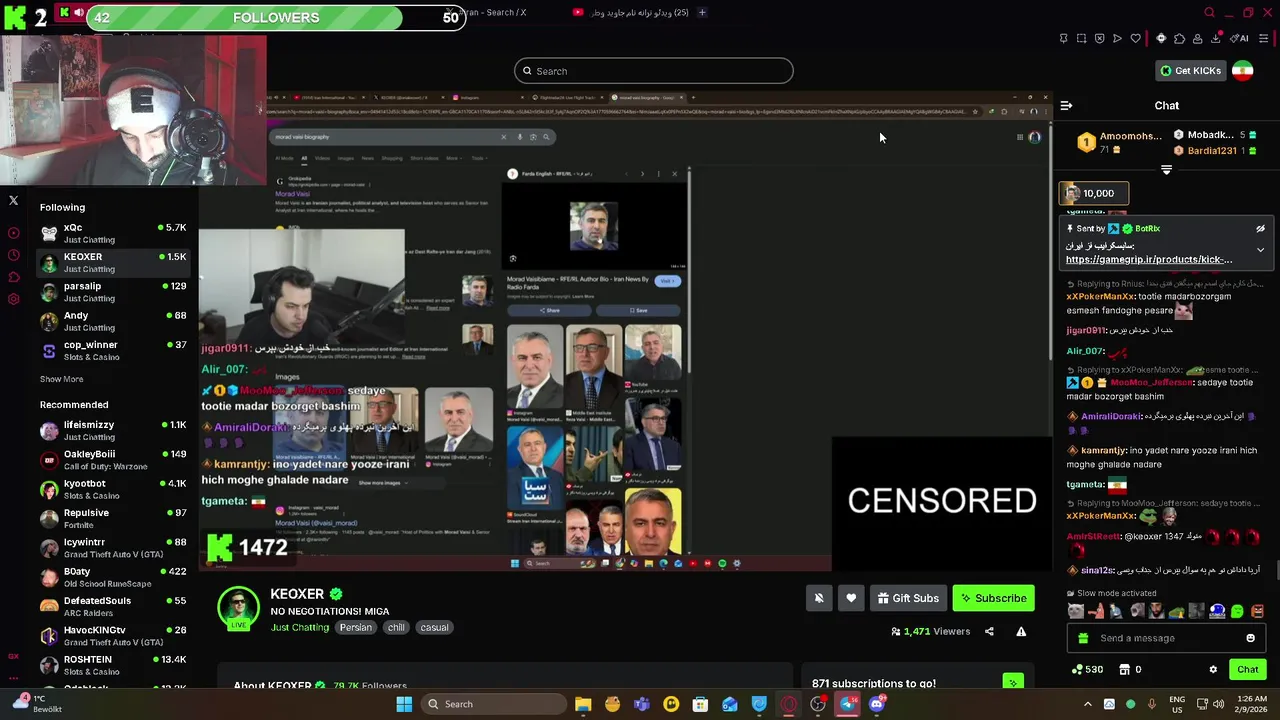Viewport: 1280px width, 720px height.
Task: Toggle notifications bell for KEOXER
Action: click(818, 598)
